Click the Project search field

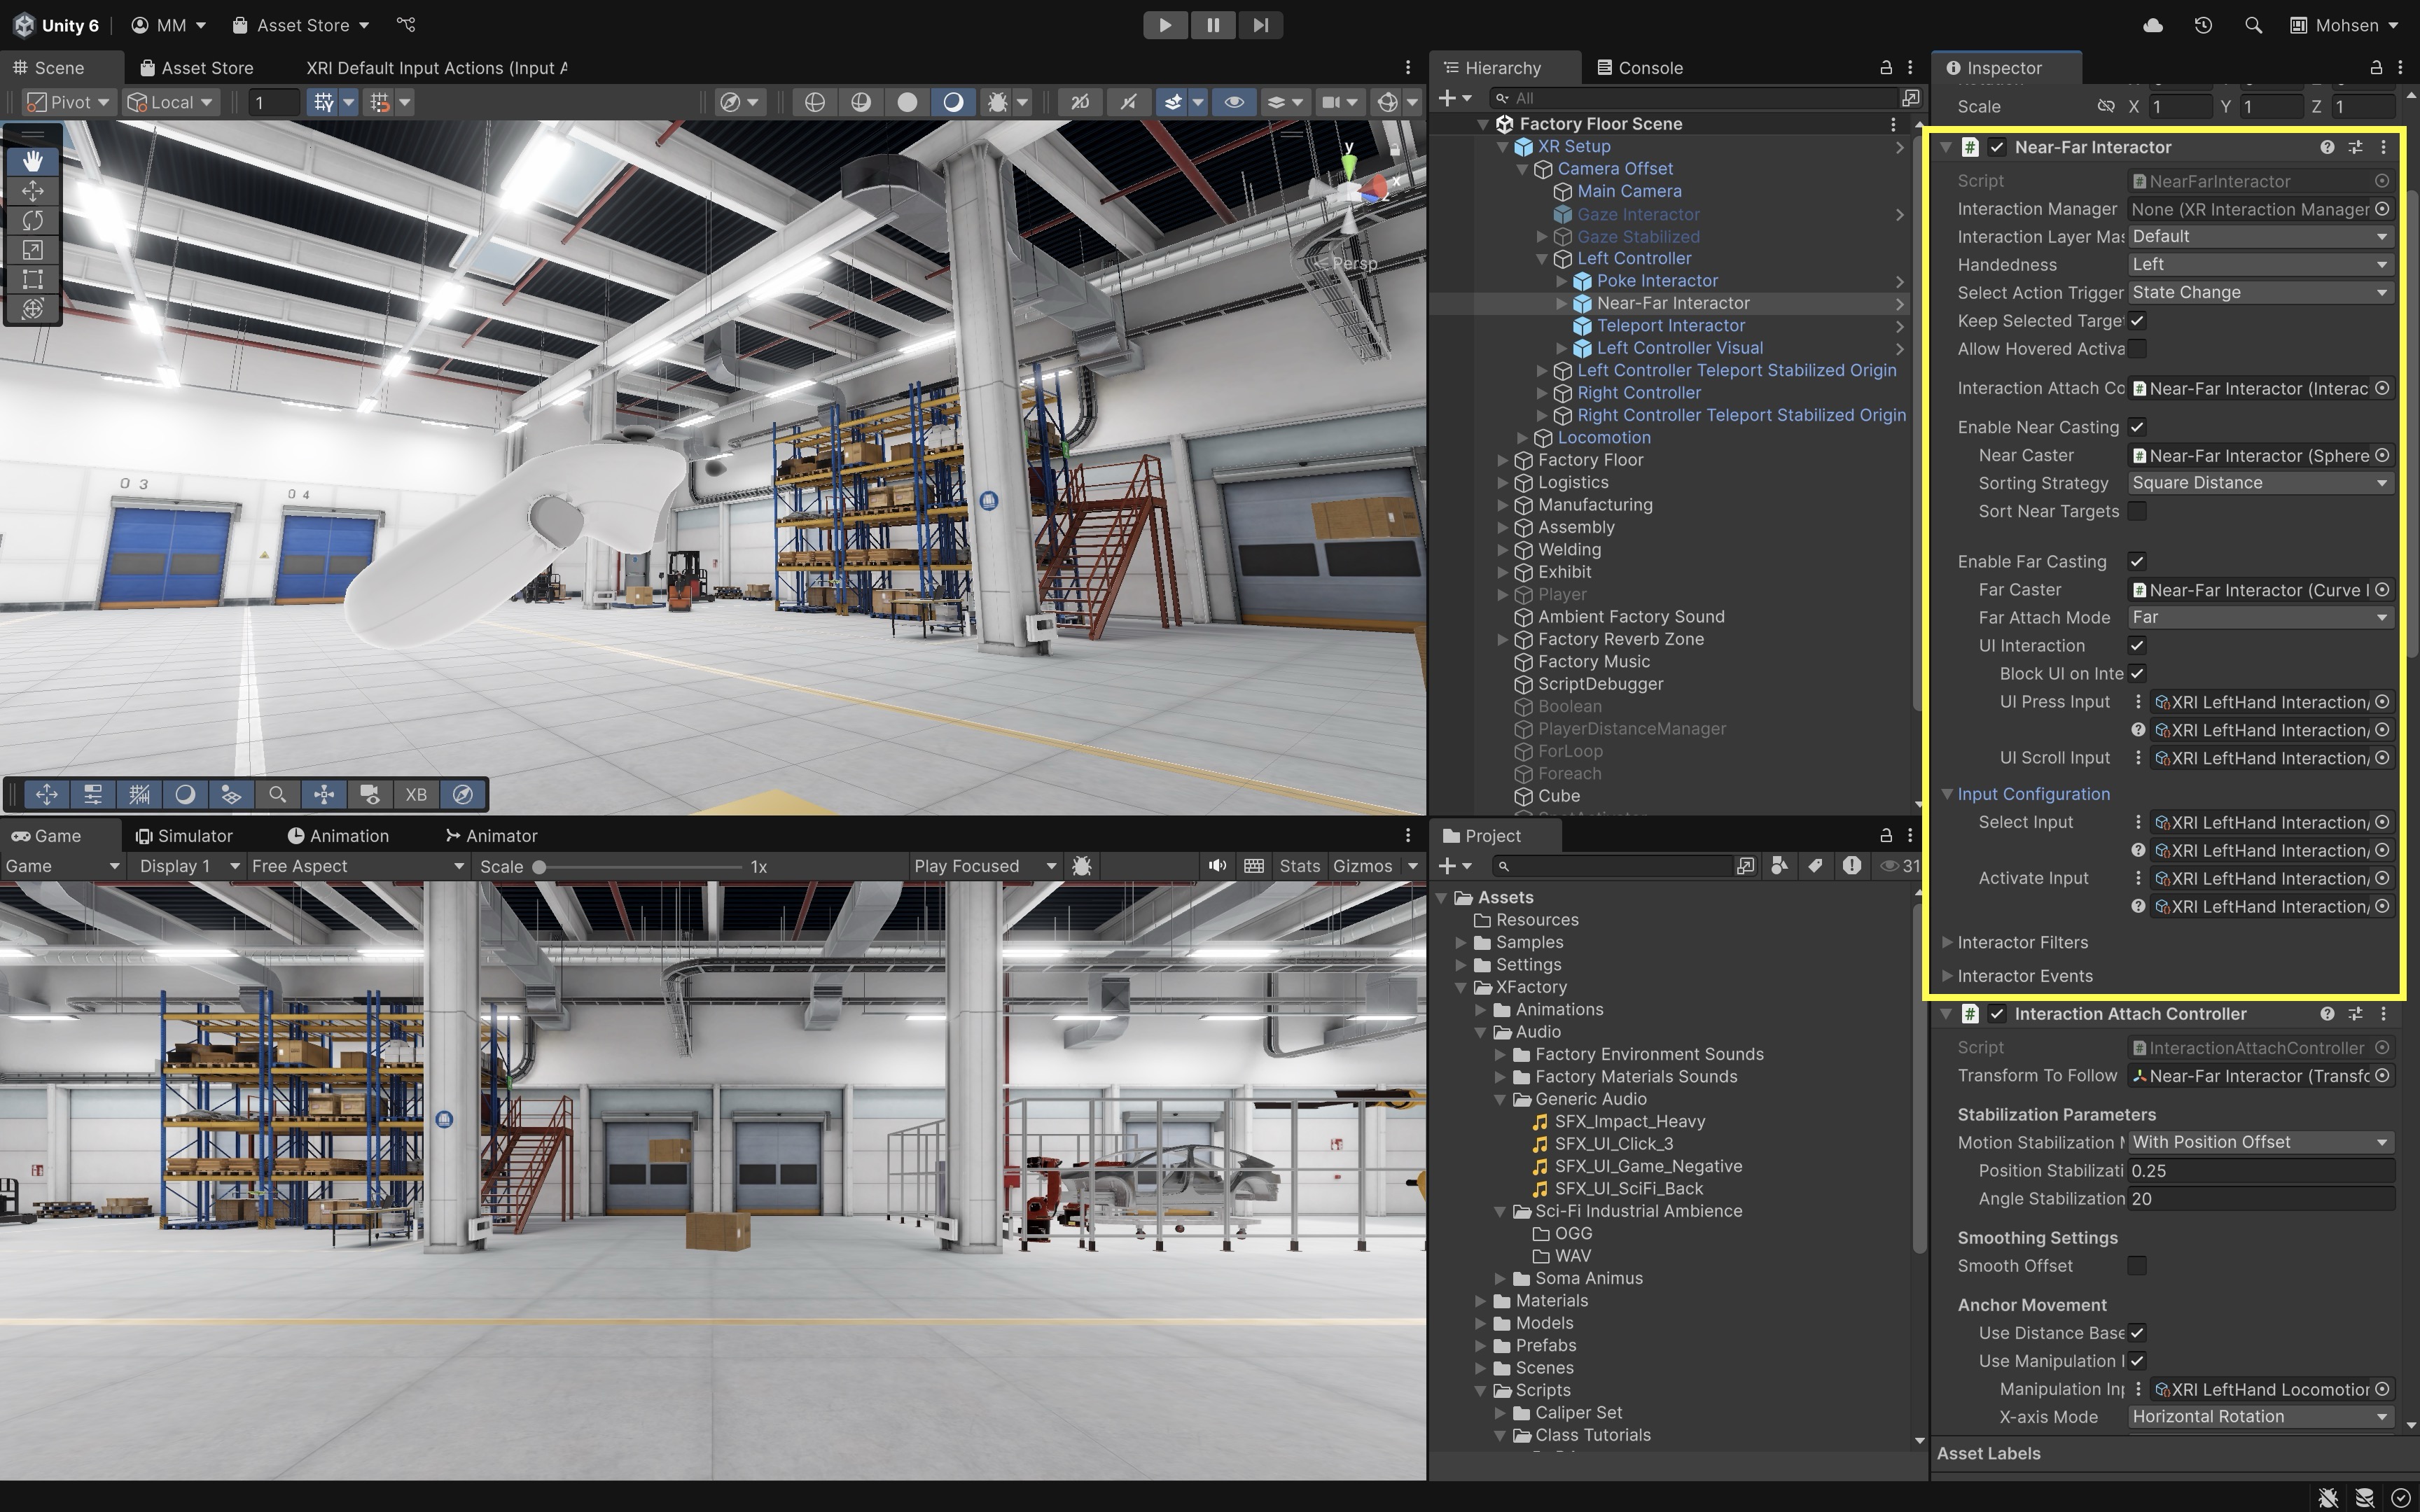pos(1612,866)
